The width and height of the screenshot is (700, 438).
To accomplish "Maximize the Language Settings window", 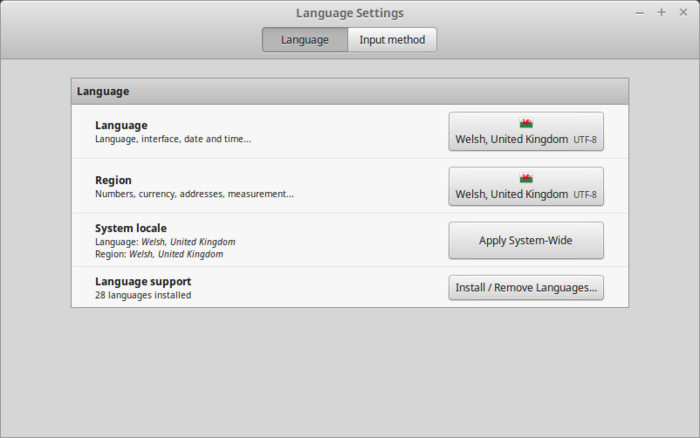I will point(661,12).
